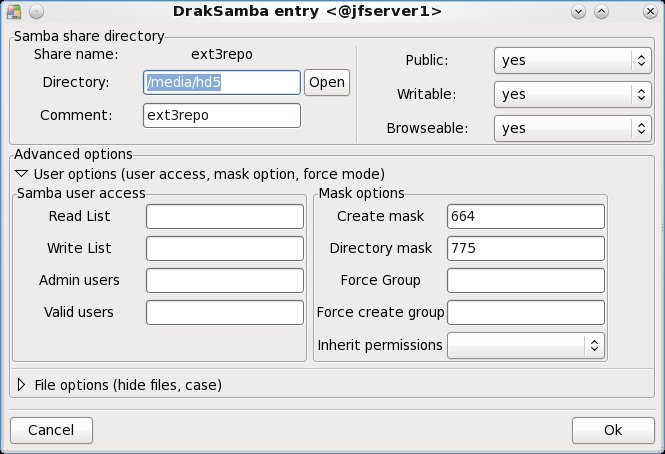Open the Browseable dropdown
Screen dimensions: 665x454
pyautogui.click(x=573, y=128)
